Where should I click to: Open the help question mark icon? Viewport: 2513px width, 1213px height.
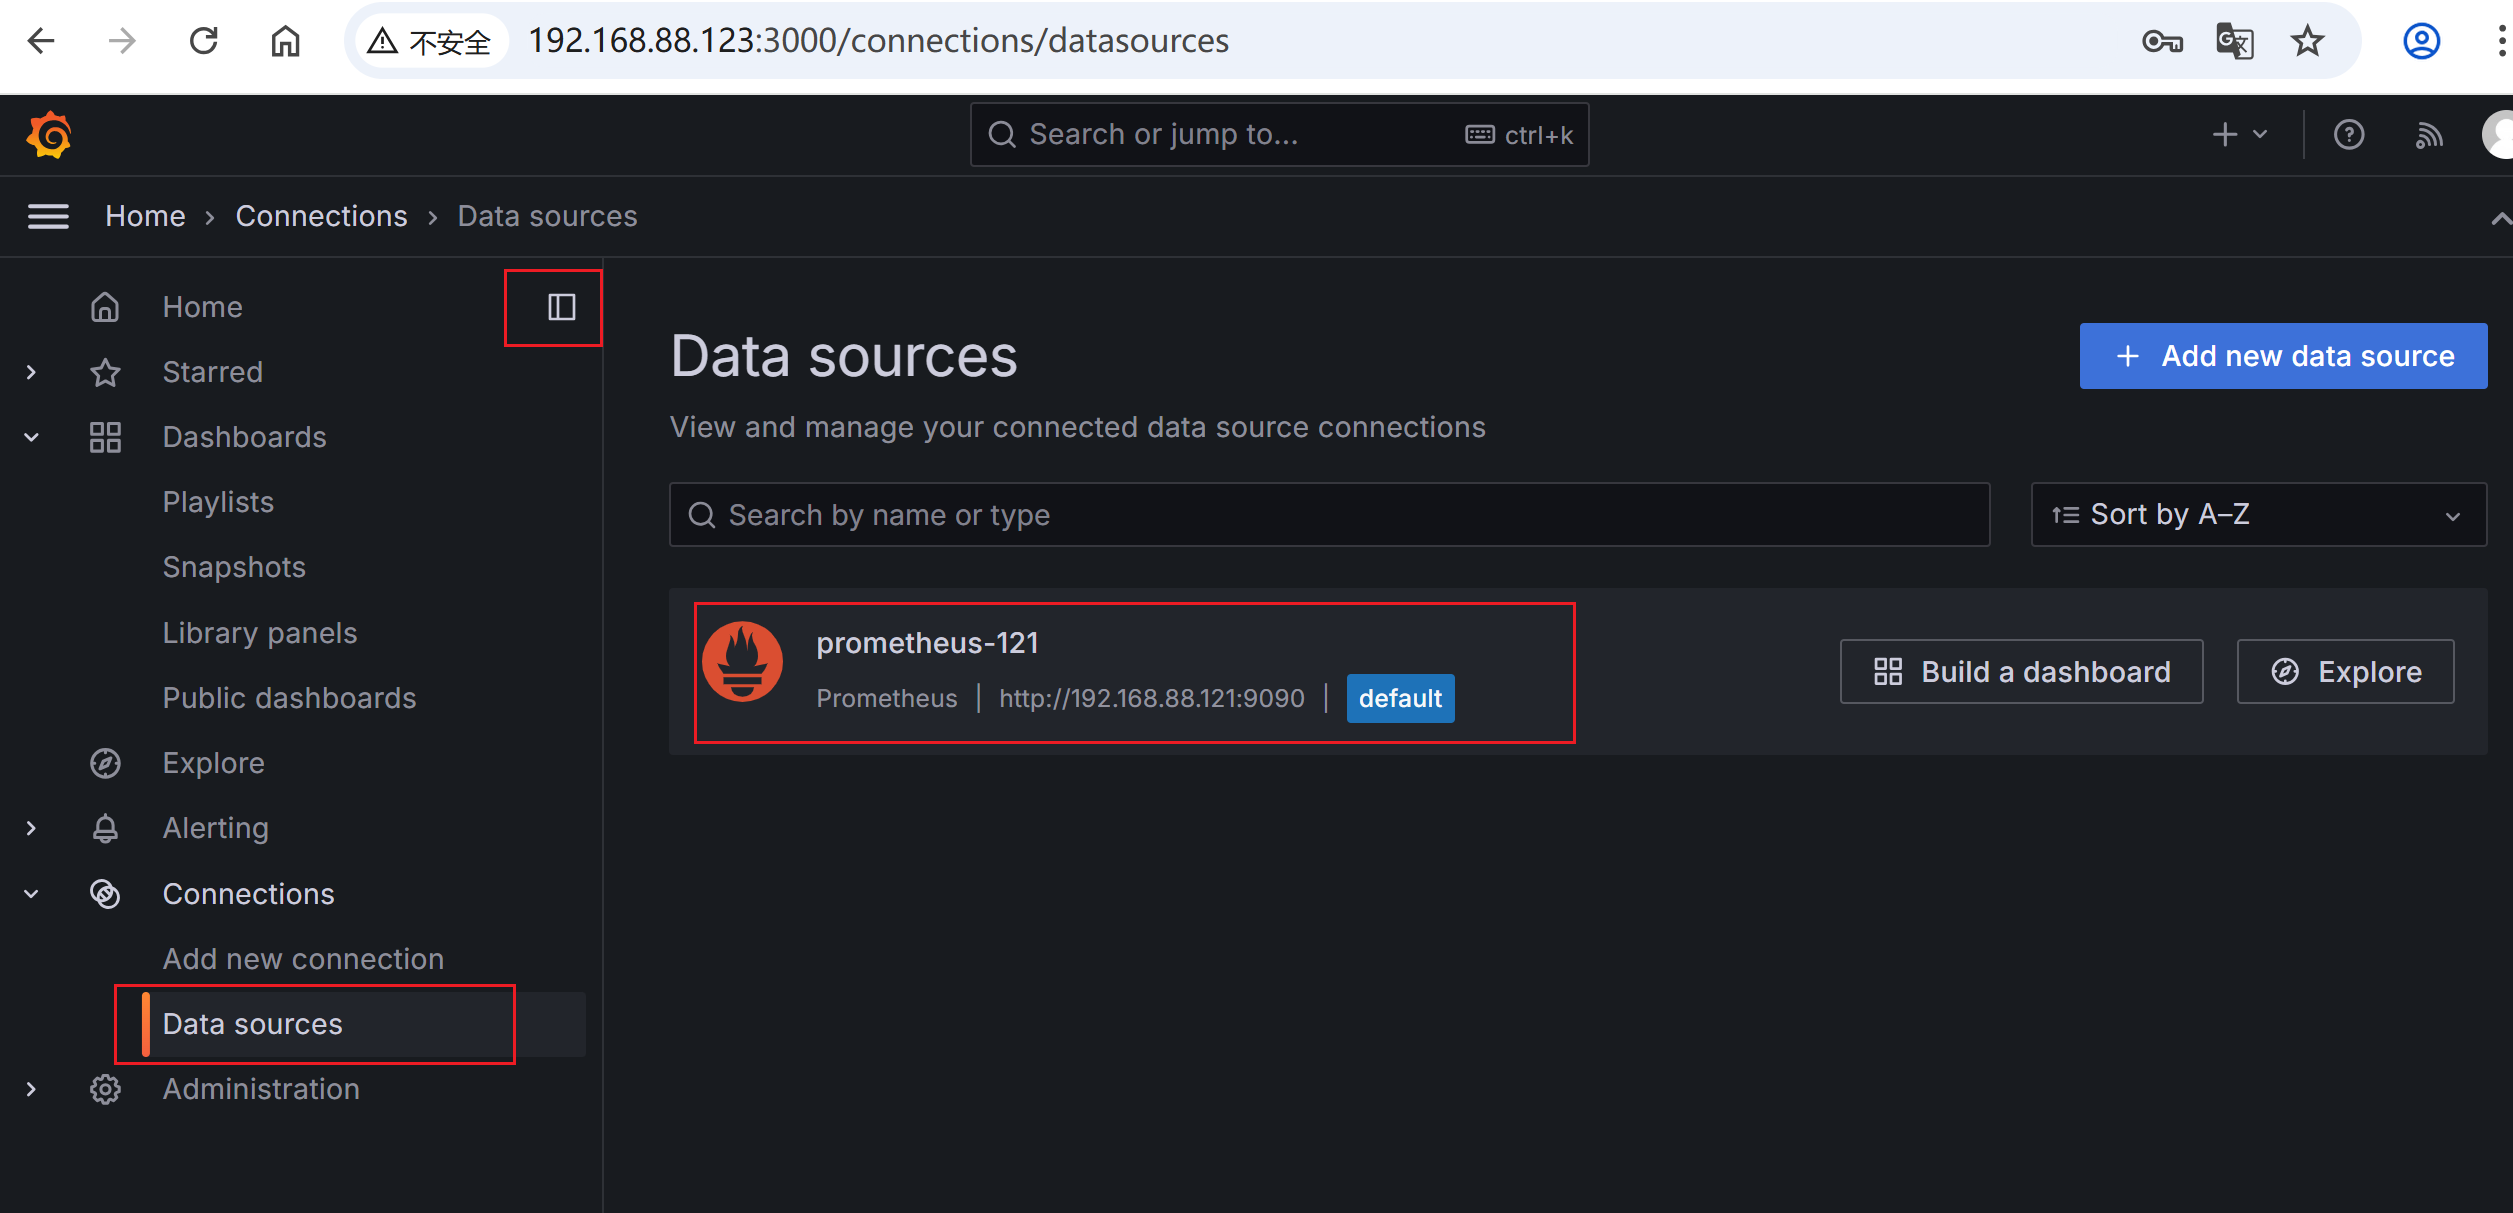tap(2349, 135)
